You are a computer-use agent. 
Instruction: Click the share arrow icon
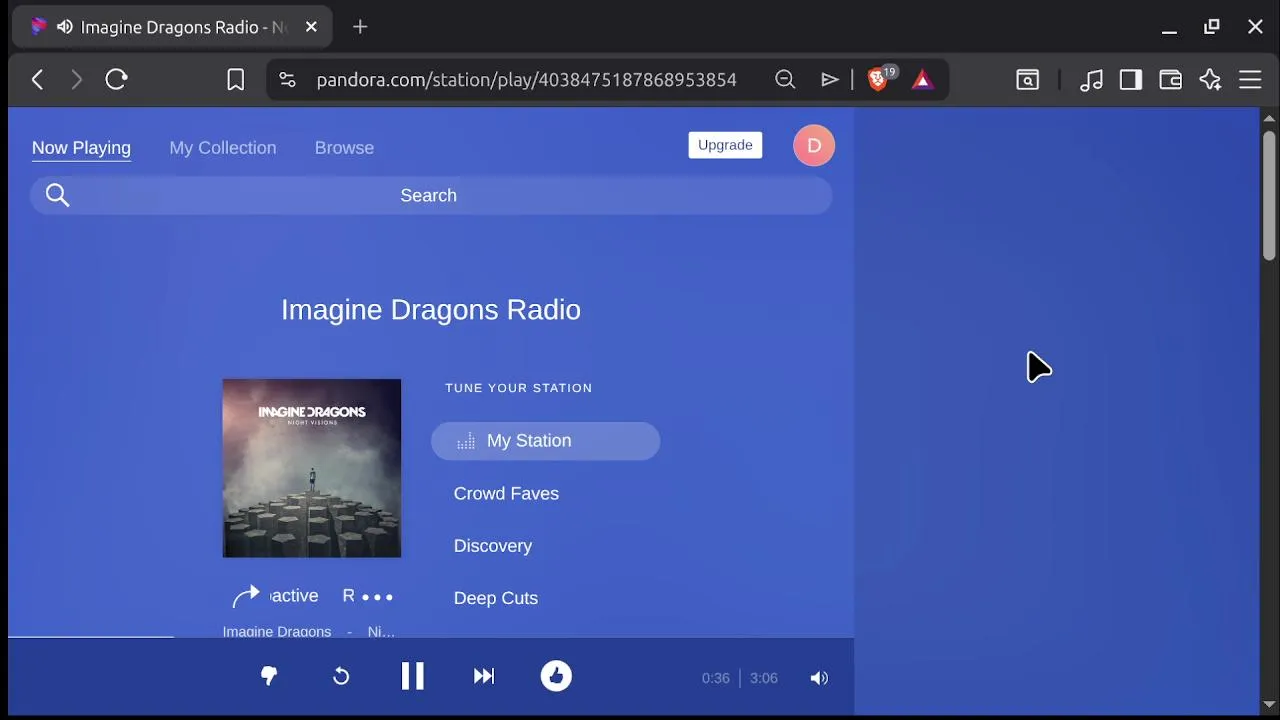click(x=246, y=597)
